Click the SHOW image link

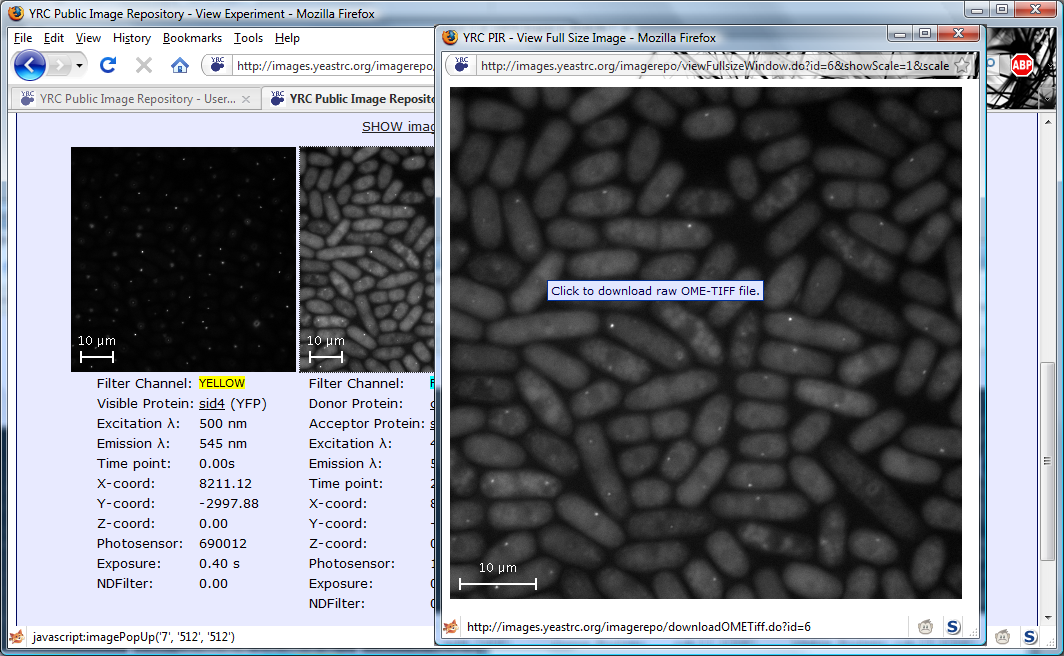pos(398,126)
